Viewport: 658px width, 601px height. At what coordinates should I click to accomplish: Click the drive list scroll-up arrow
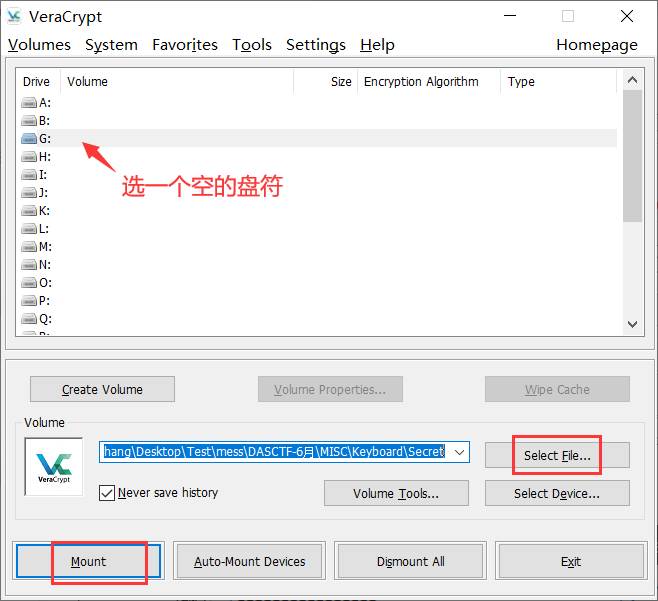[632, 80]
